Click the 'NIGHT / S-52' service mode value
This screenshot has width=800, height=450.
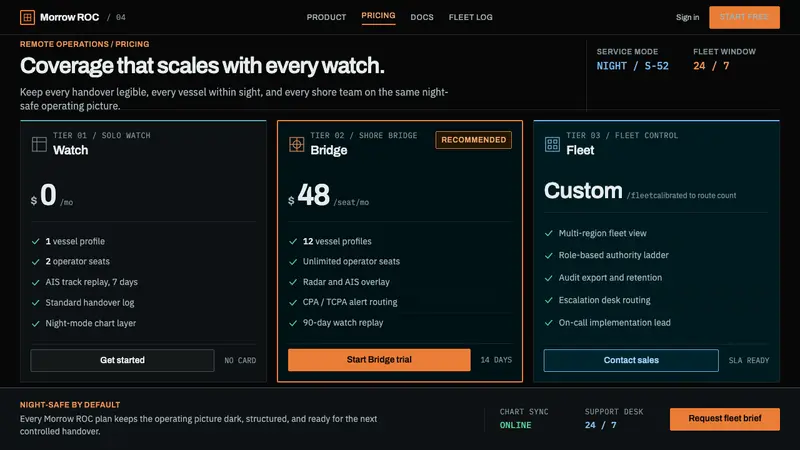point(632,66)
